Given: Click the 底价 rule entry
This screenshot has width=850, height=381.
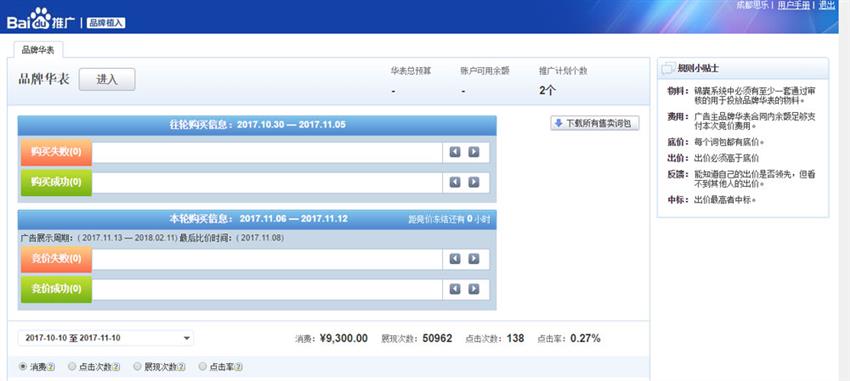Looking at the screenshot, I should pyautogui.click(x=716, y=142).
